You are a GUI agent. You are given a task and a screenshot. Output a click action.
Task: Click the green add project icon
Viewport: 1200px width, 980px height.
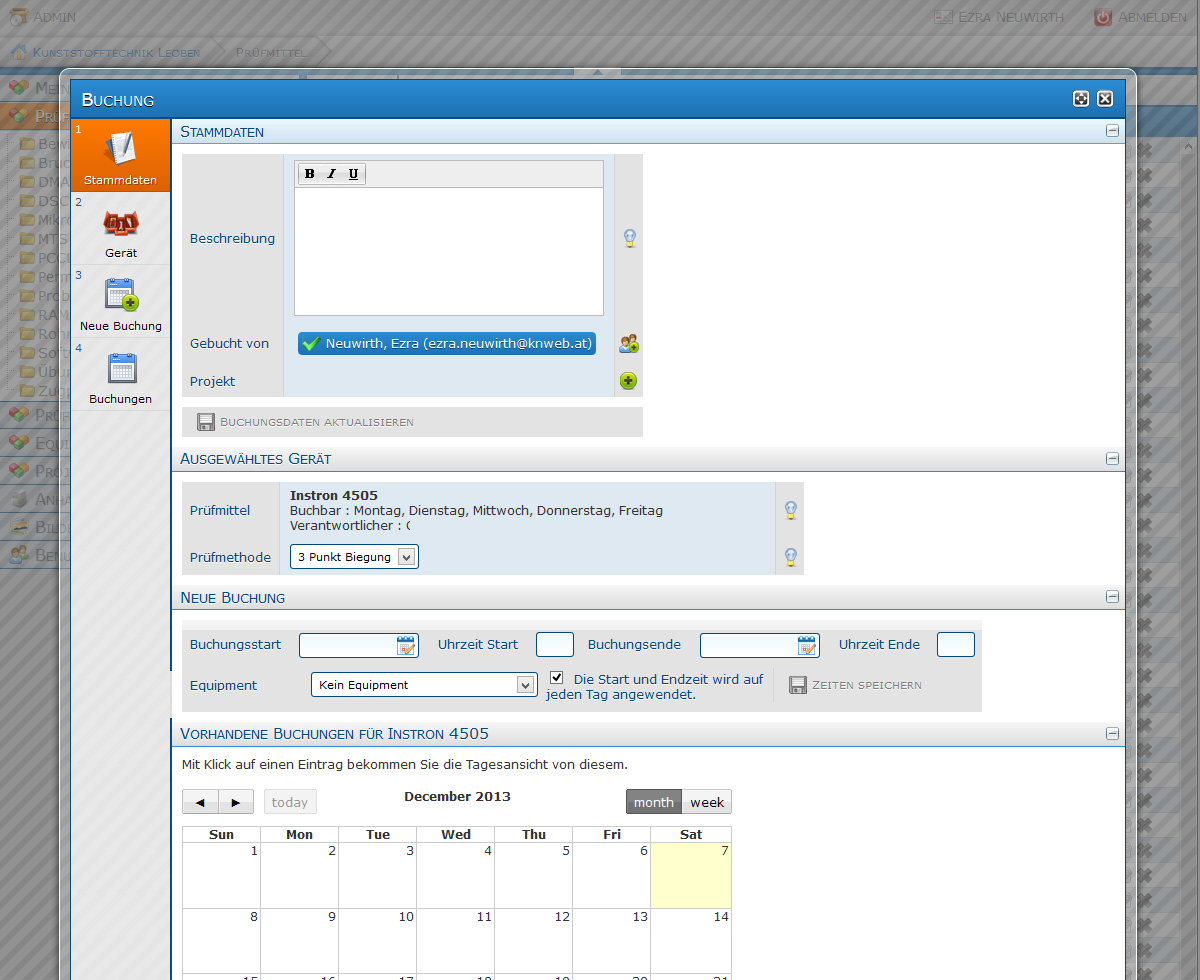(628, 381)
